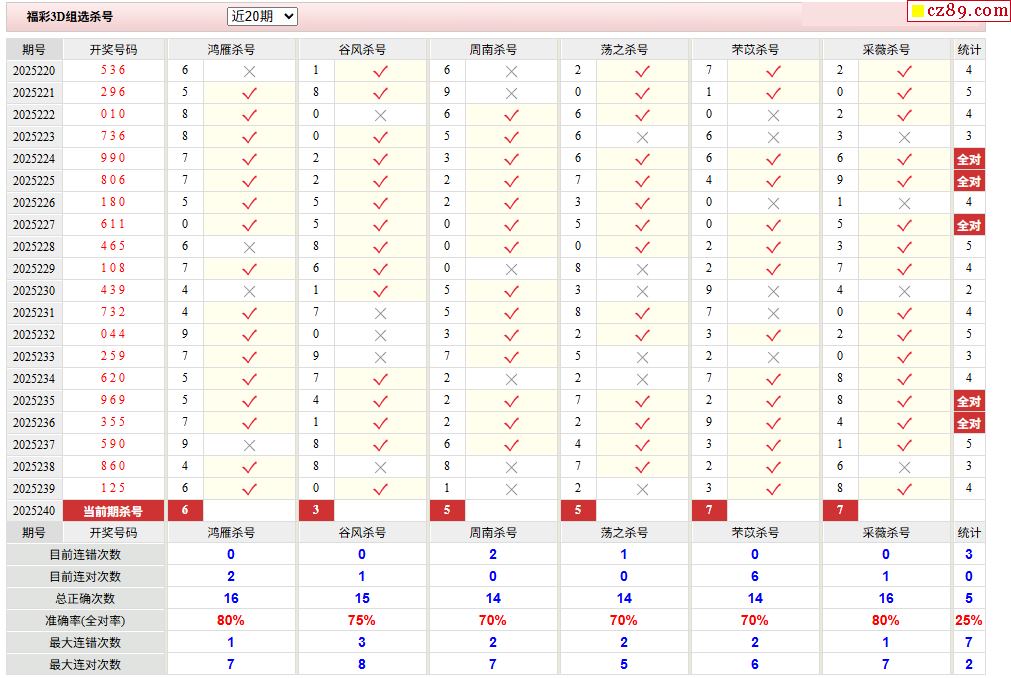Image resolution: width=1011 pixels, height=678 pixels.
Task: Click draw number 536
Action: pyautogui.click(x=113, y=70)
